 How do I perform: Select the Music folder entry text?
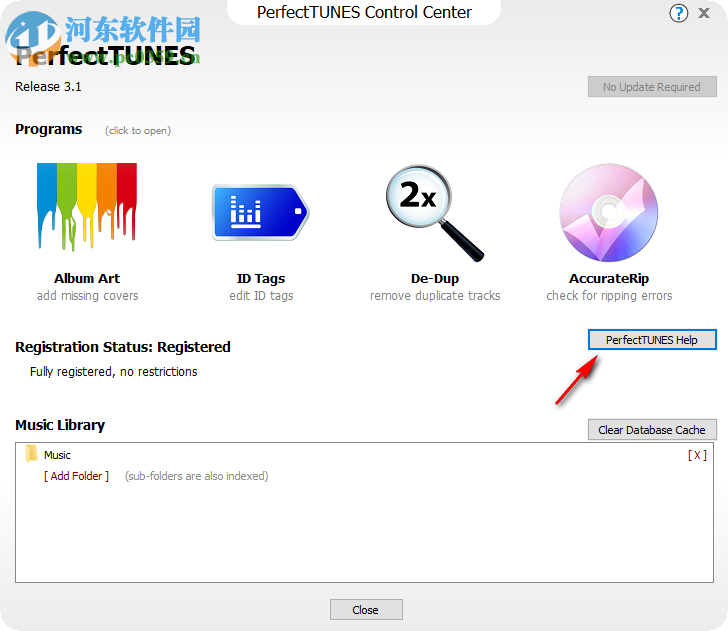coord(57,455)
